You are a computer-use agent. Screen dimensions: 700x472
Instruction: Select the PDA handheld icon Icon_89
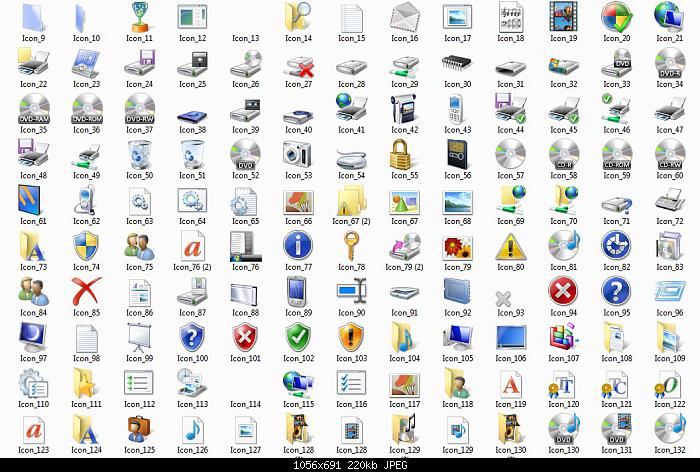click(297, 292)
